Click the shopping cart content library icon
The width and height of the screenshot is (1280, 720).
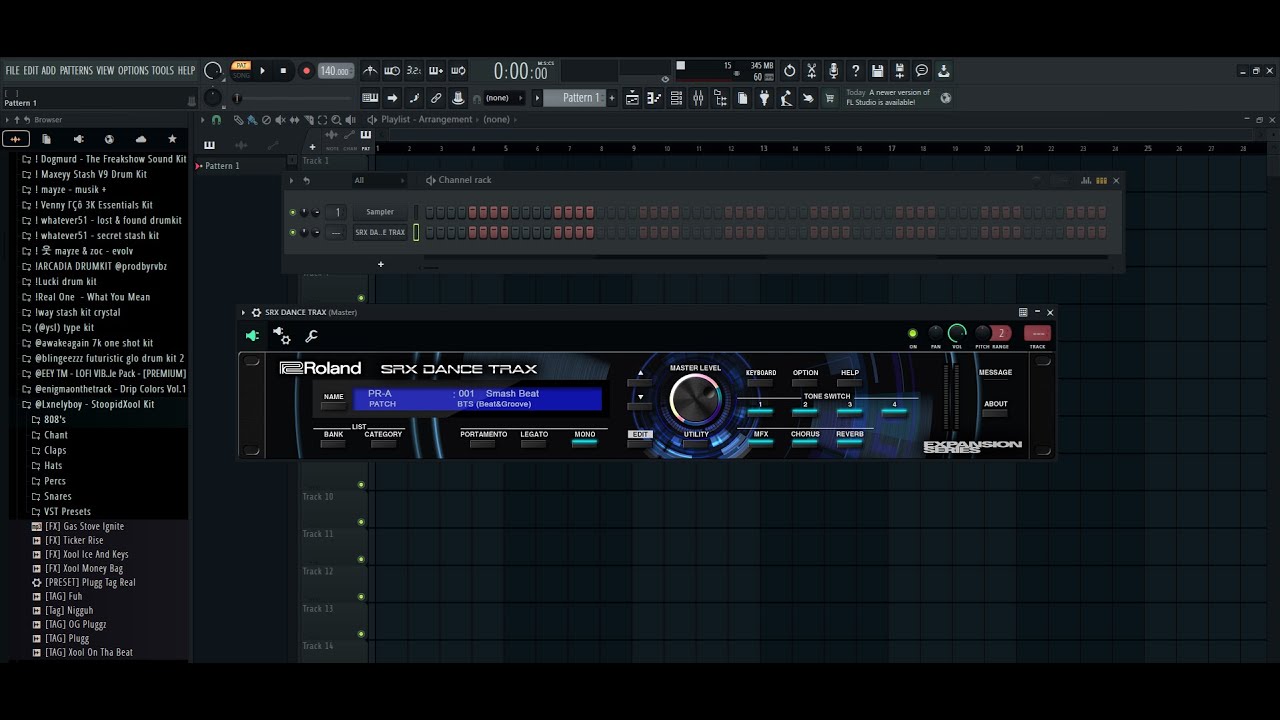pos(829,98)
